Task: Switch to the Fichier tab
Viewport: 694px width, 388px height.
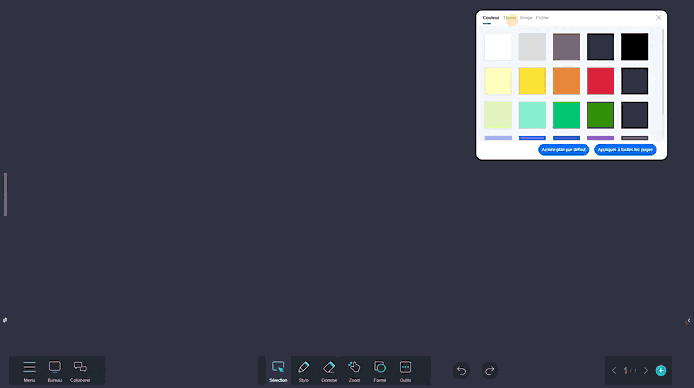Action: click(x=542, y=18)
